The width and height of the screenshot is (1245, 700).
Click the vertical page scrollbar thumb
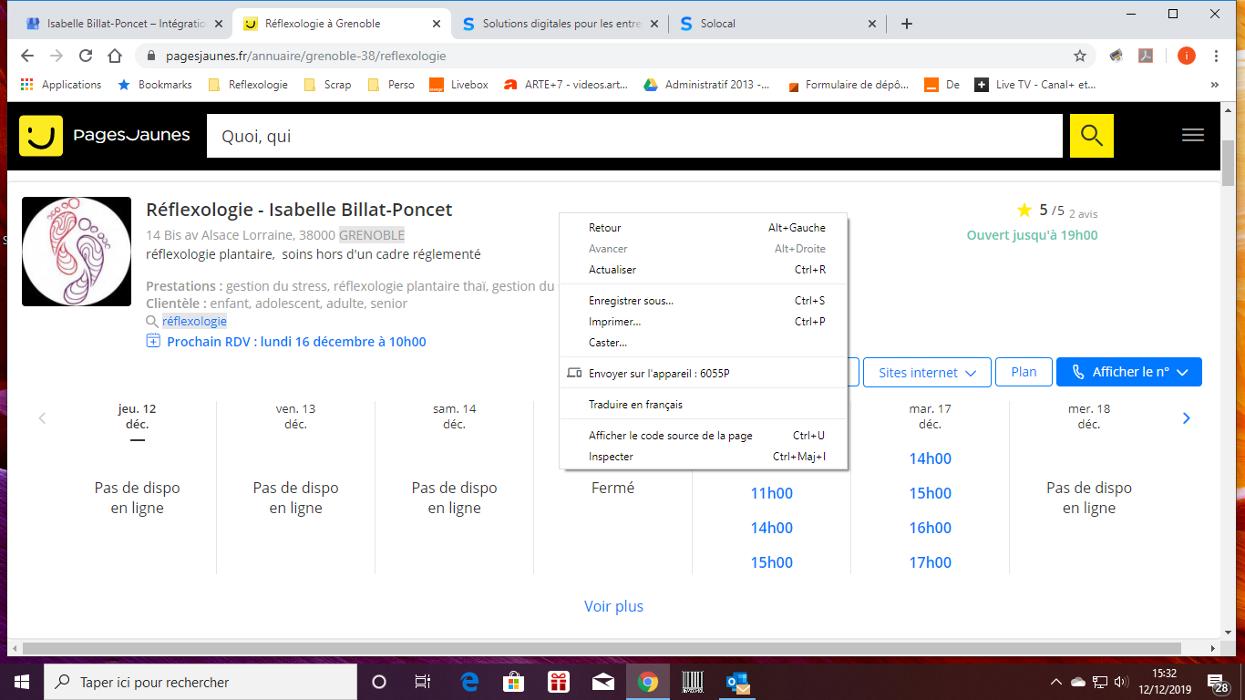click(1228, 164)
